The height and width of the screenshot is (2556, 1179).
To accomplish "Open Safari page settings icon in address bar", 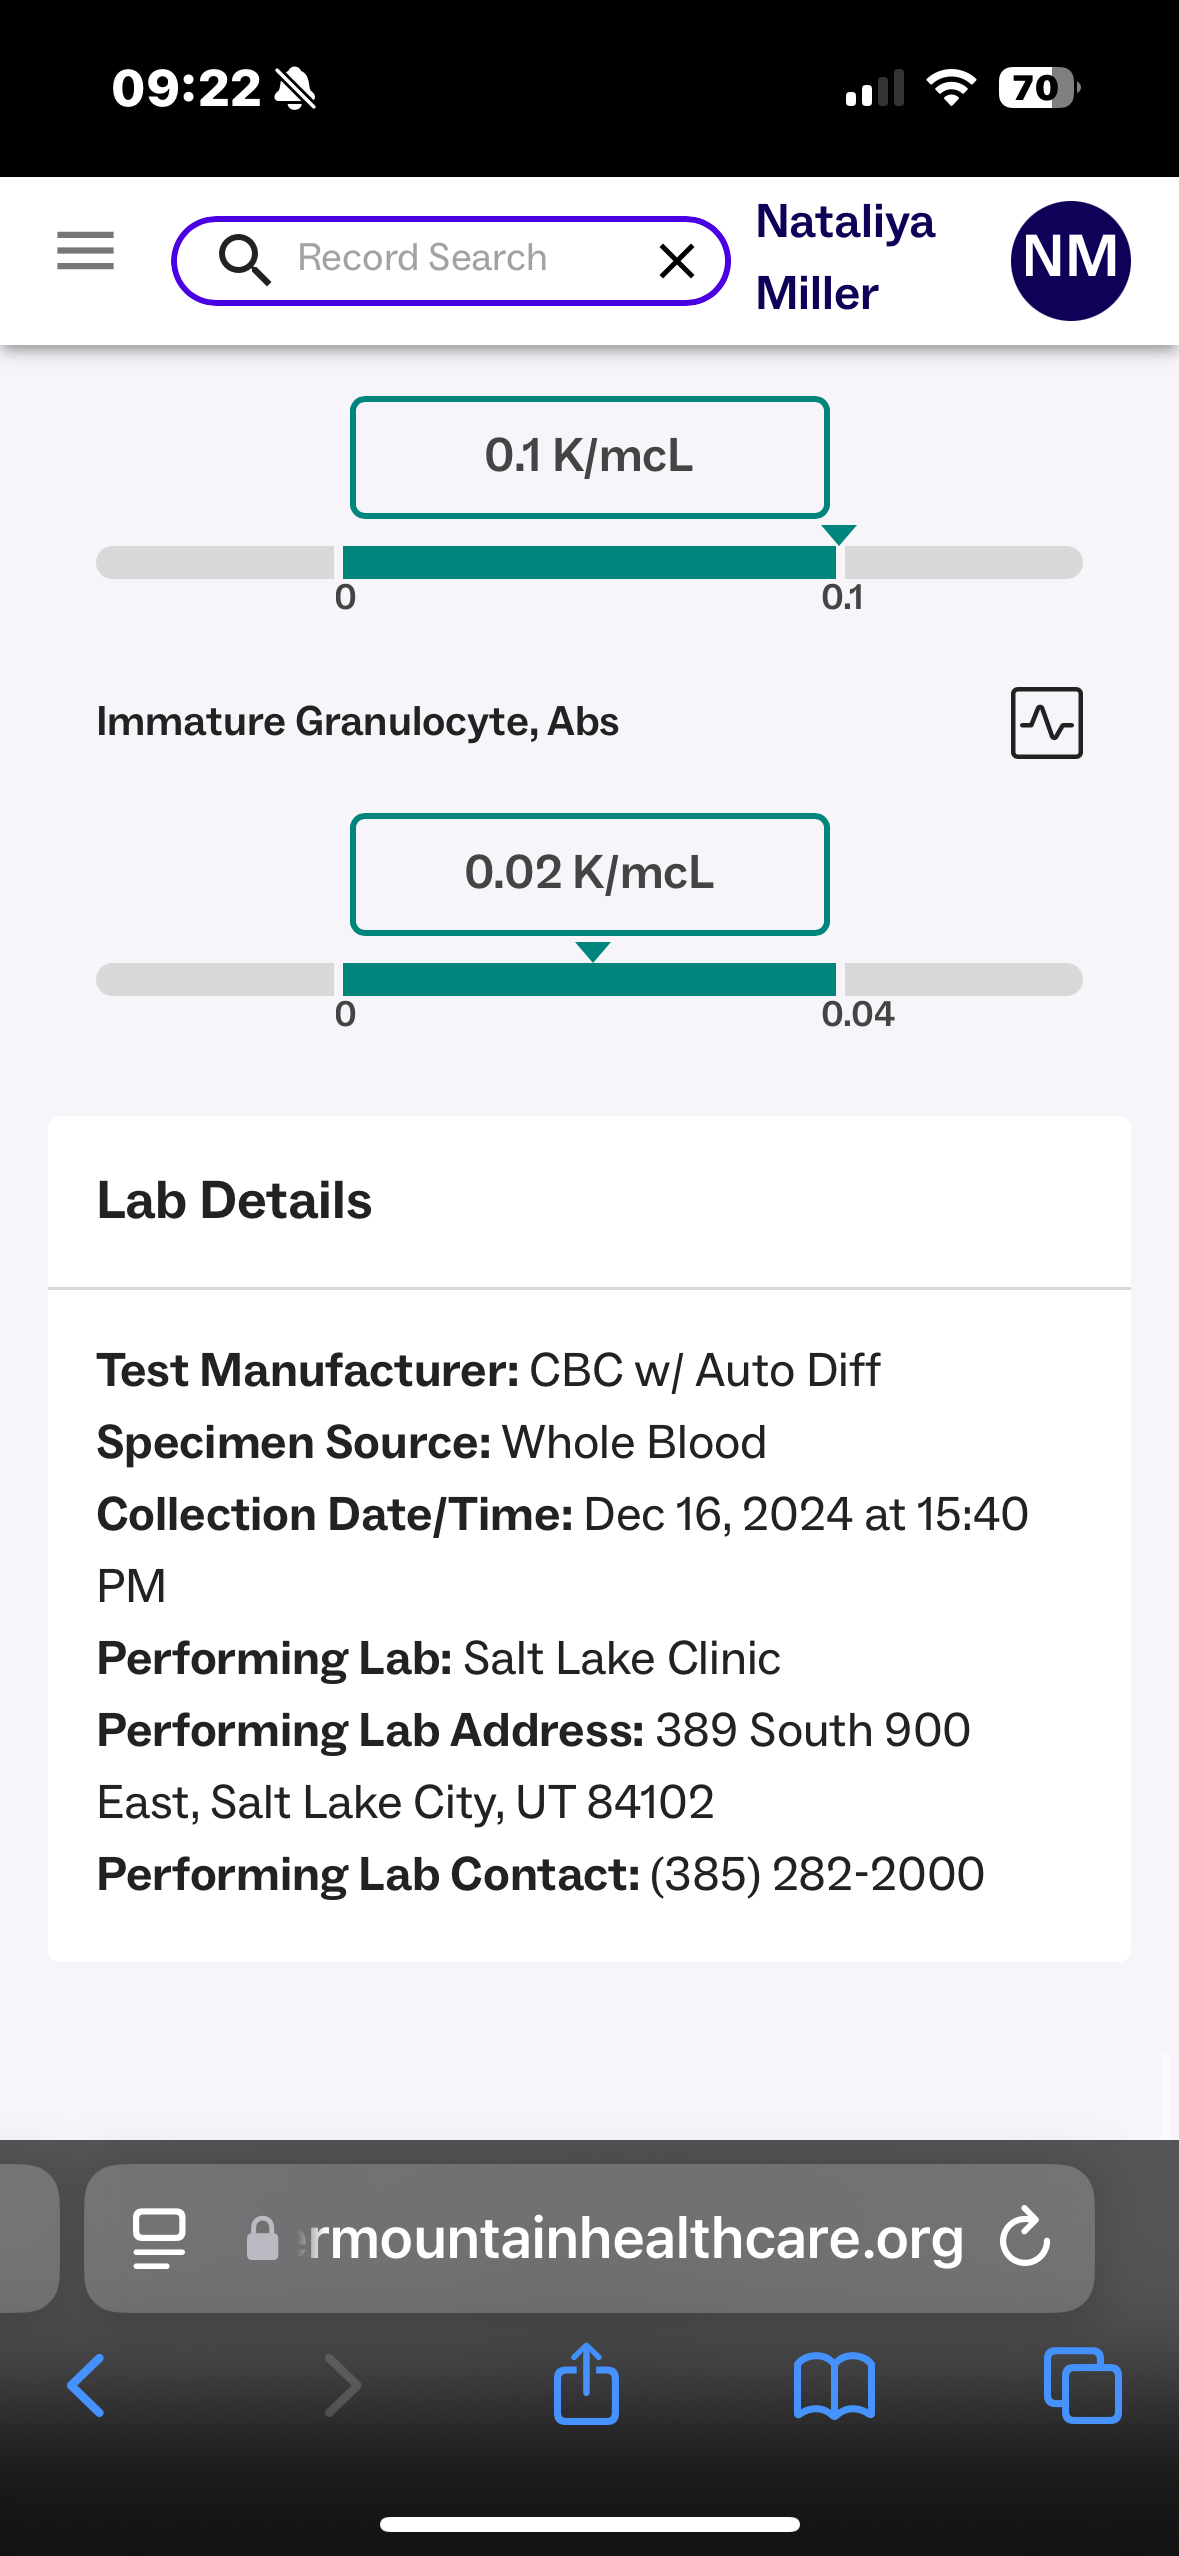I will click(x=160, y=2238).
